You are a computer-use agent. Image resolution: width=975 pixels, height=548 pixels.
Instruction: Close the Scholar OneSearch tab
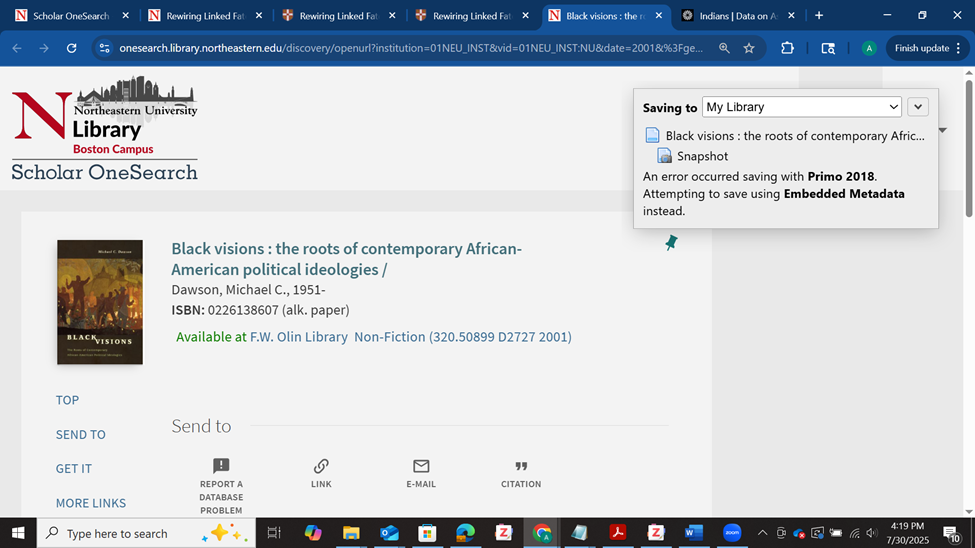tap(126, 16)
